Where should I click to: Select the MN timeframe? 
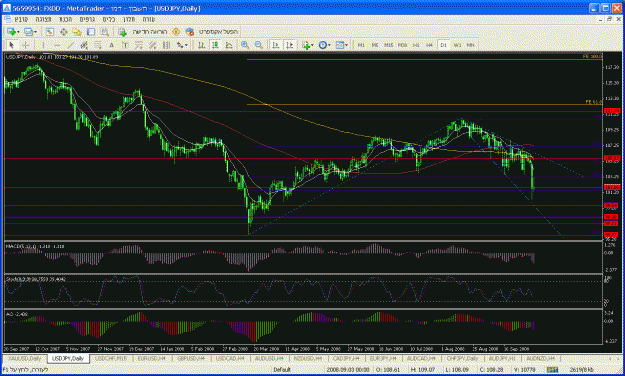pyautogui.click(x=471, y=45)
